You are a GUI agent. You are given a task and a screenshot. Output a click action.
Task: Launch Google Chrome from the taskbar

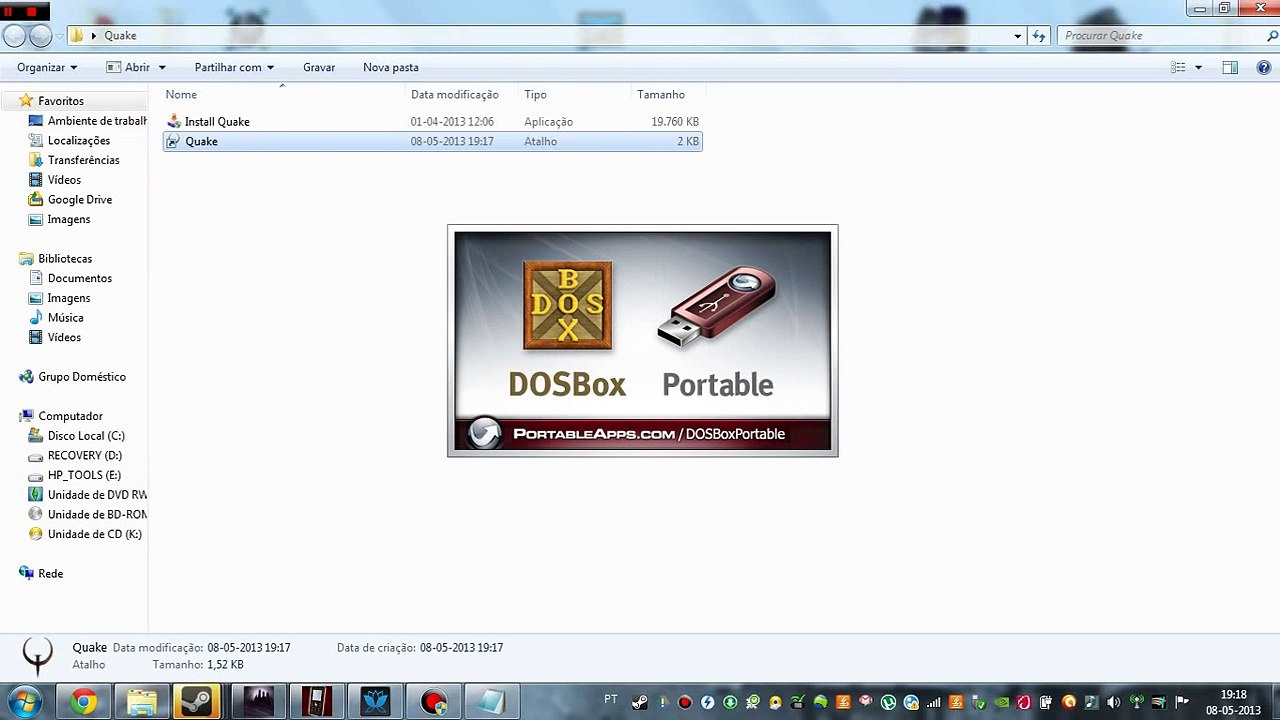pos(84,703)
